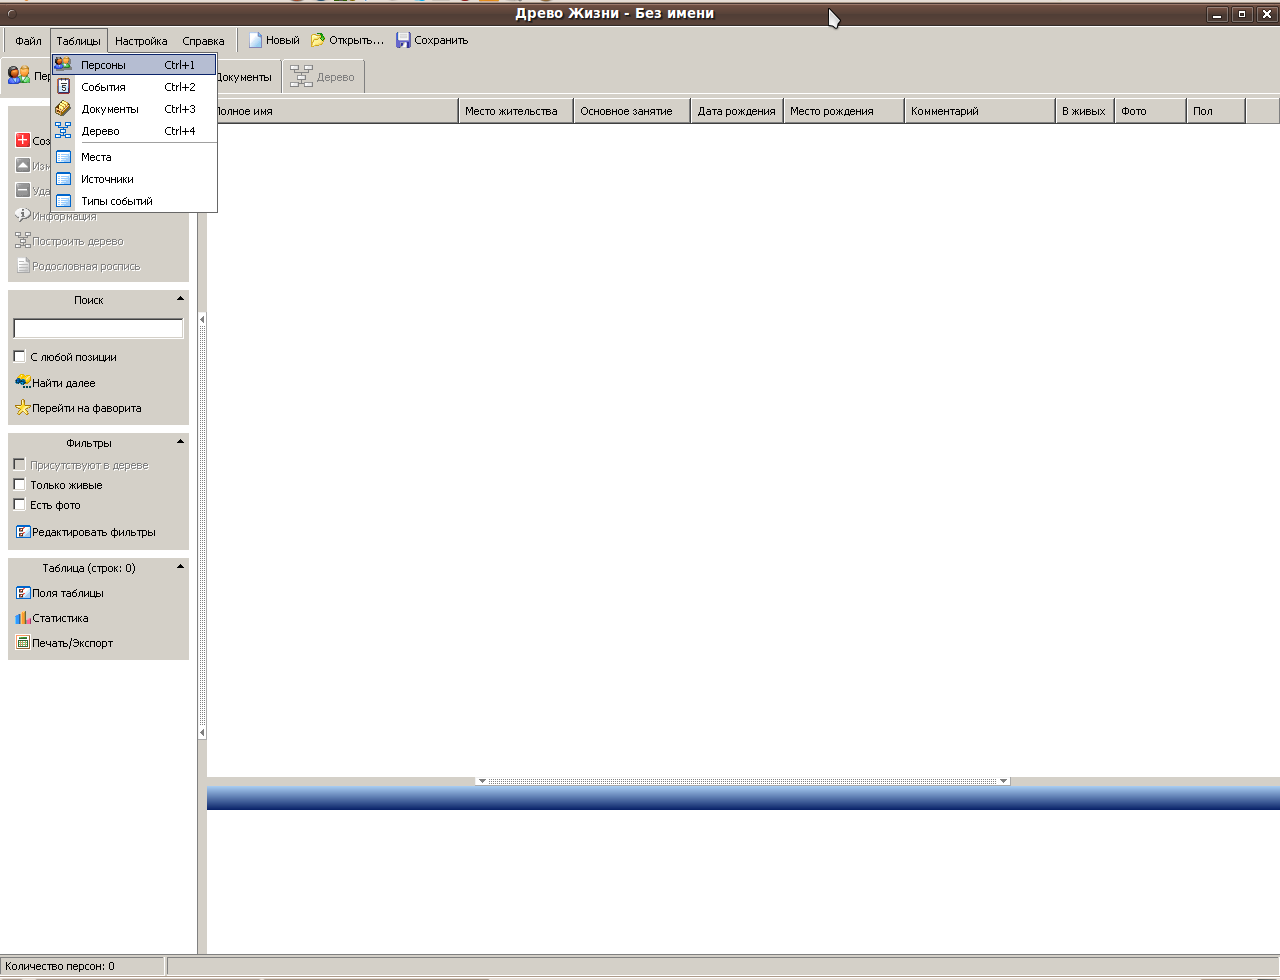This screenshot has width=1280, height=980.
Task: Click the Построить дерево tree icon
Action: (x=23, y=240)
